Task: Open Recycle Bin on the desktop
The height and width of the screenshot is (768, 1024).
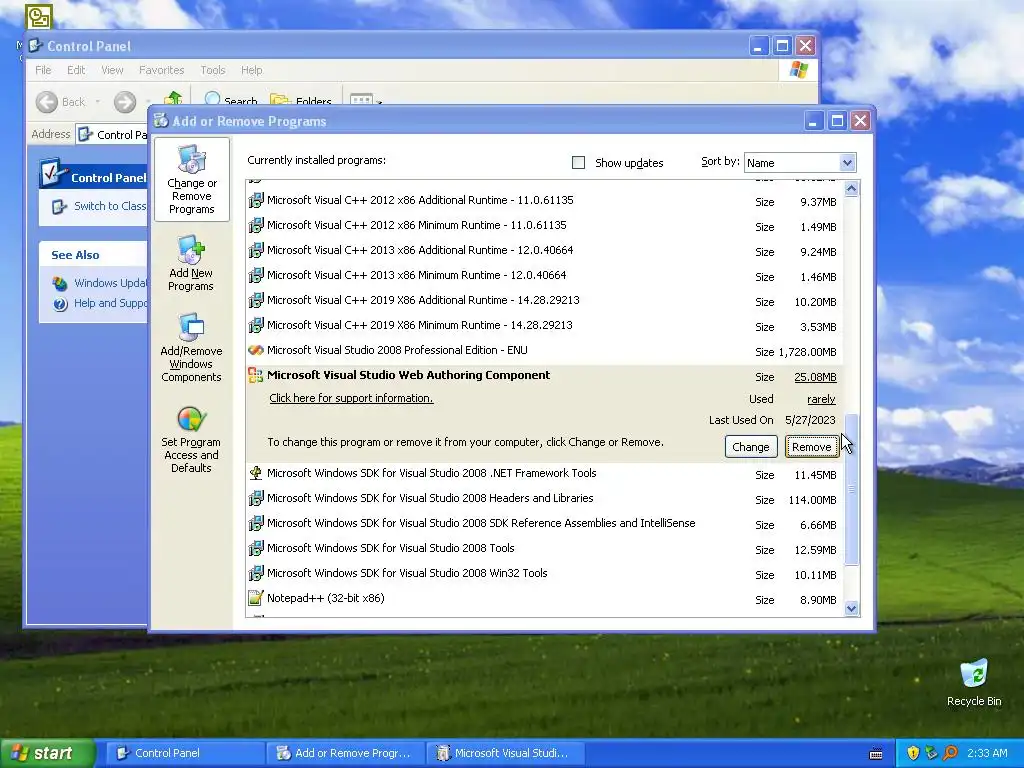Action: [974, 682]
